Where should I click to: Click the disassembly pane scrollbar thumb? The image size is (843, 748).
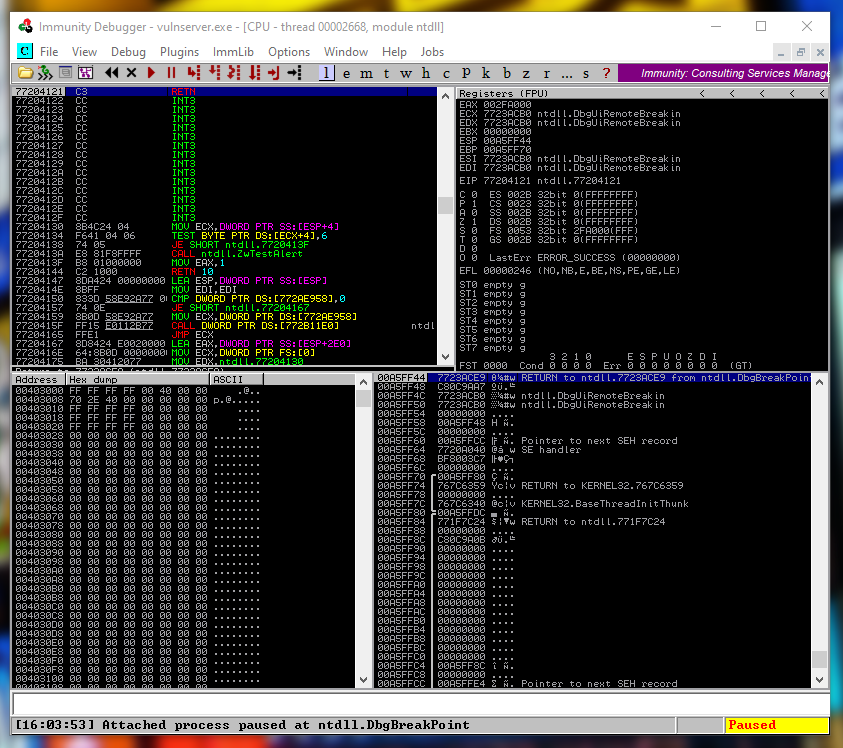click(445, 205)
